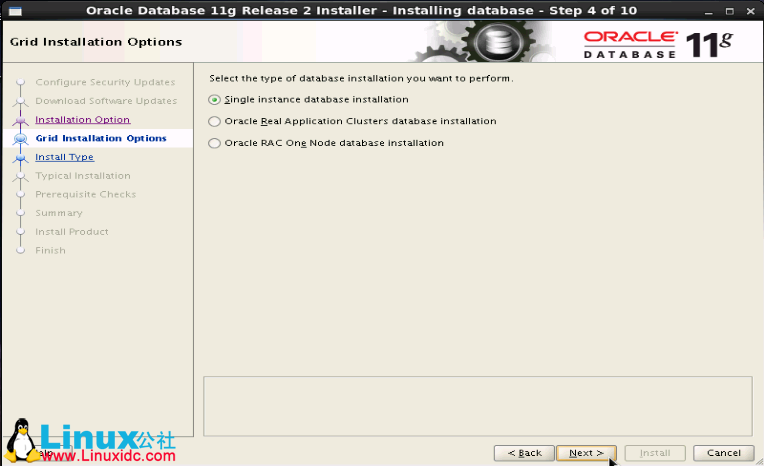Click the Oracle Database 11g logo
Image resolution: width=764 pixels, height=466 pixels.
tap(658, 44)
